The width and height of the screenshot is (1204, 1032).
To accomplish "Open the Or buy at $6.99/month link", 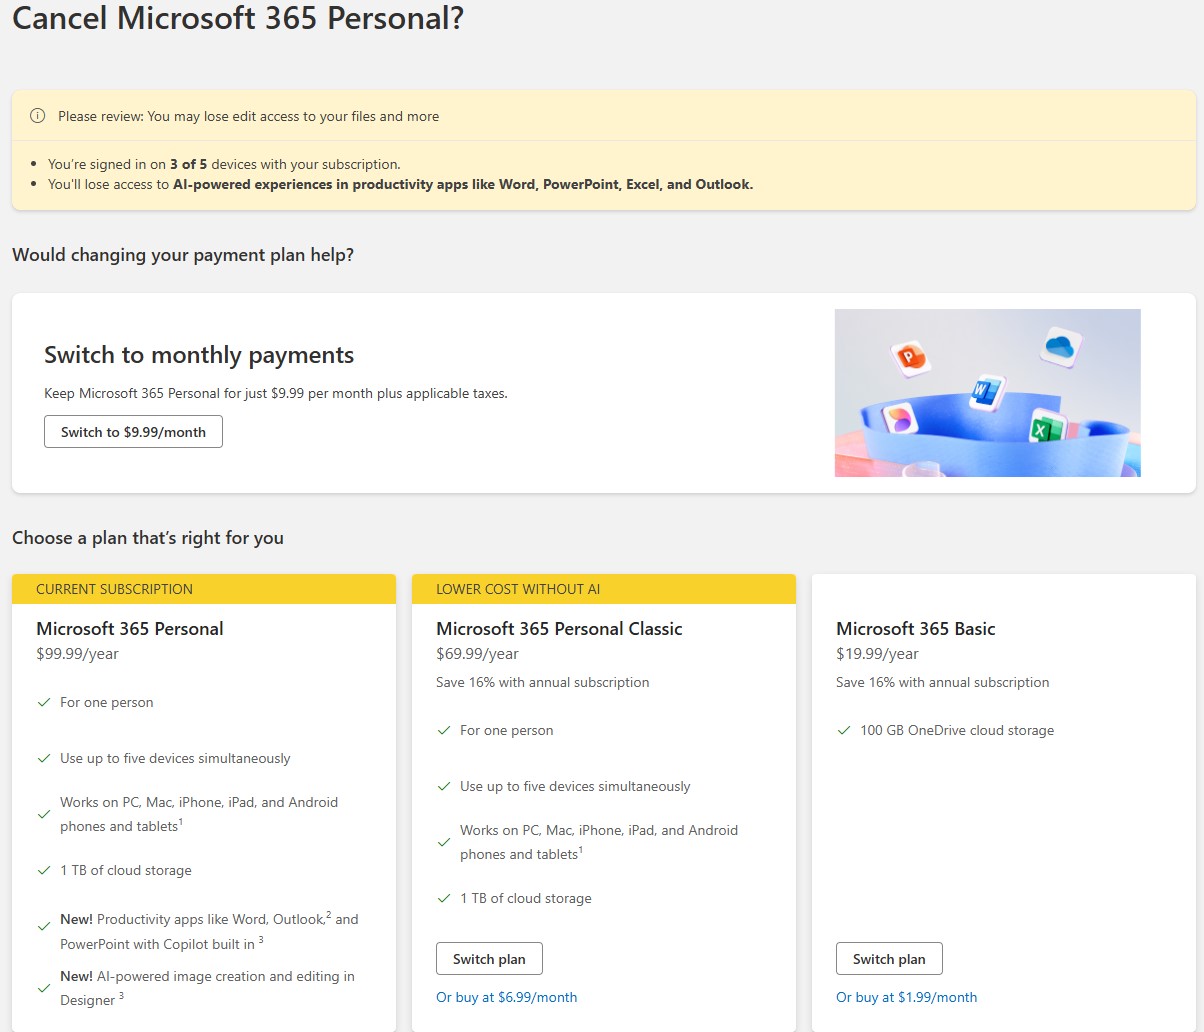I will pos(507,997).
